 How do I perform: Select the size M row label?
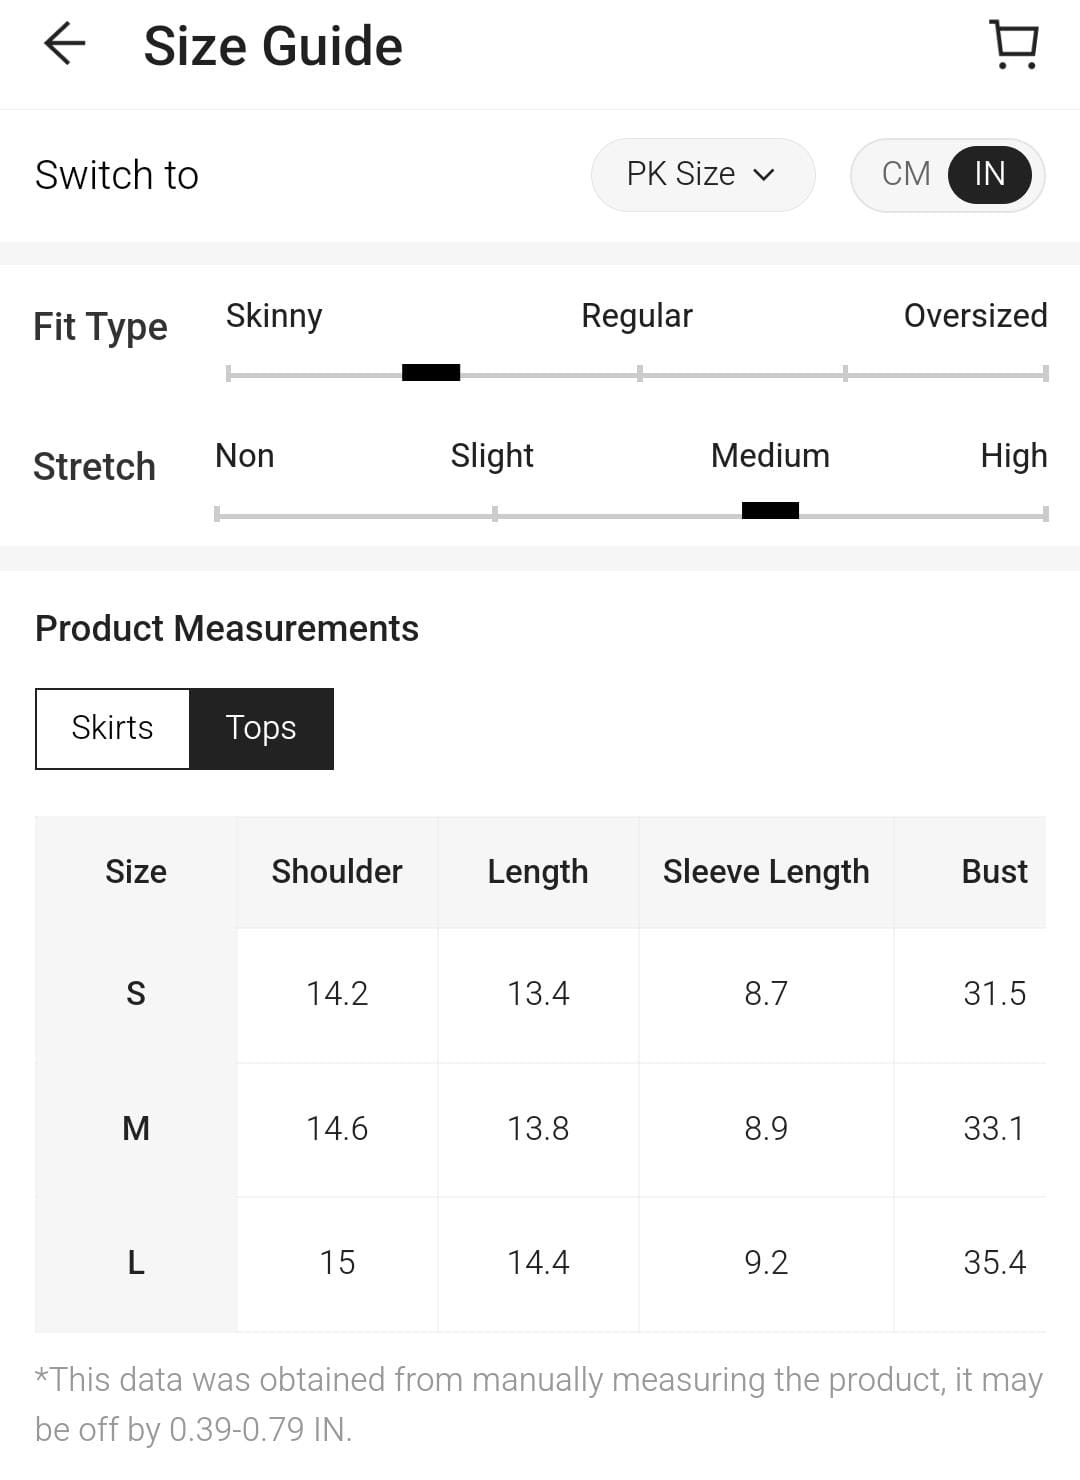pyautogui.click(x=136, y=1129)
